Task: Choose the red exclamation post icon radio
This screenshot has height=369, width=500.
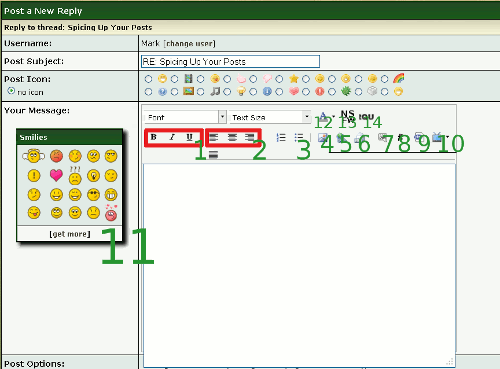Action: tap(306, 92)
